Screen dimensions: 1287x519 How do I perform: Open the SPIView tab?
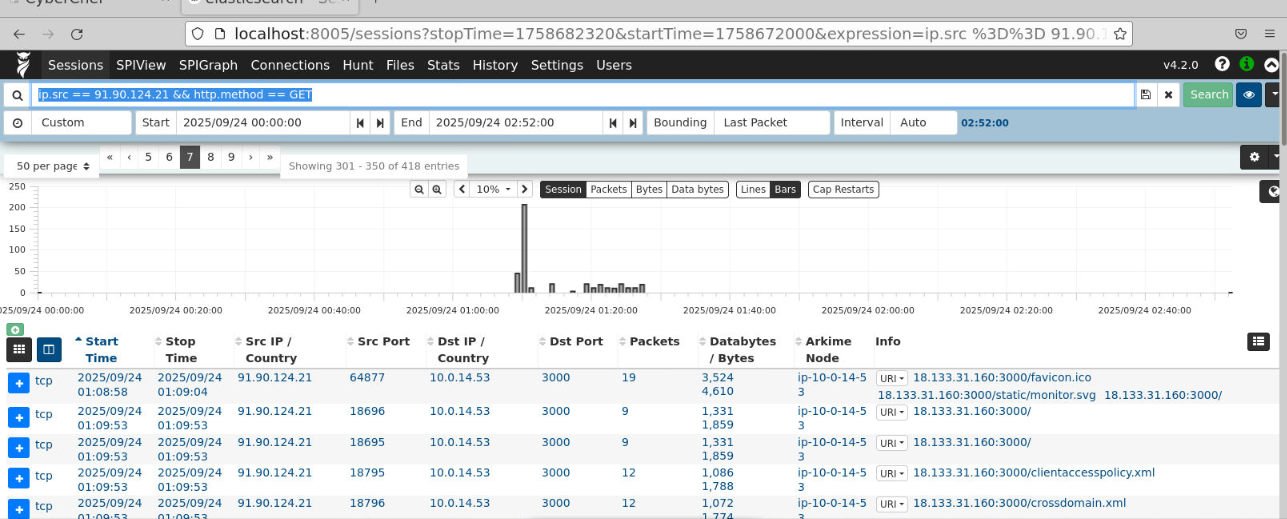pos(141,65)
